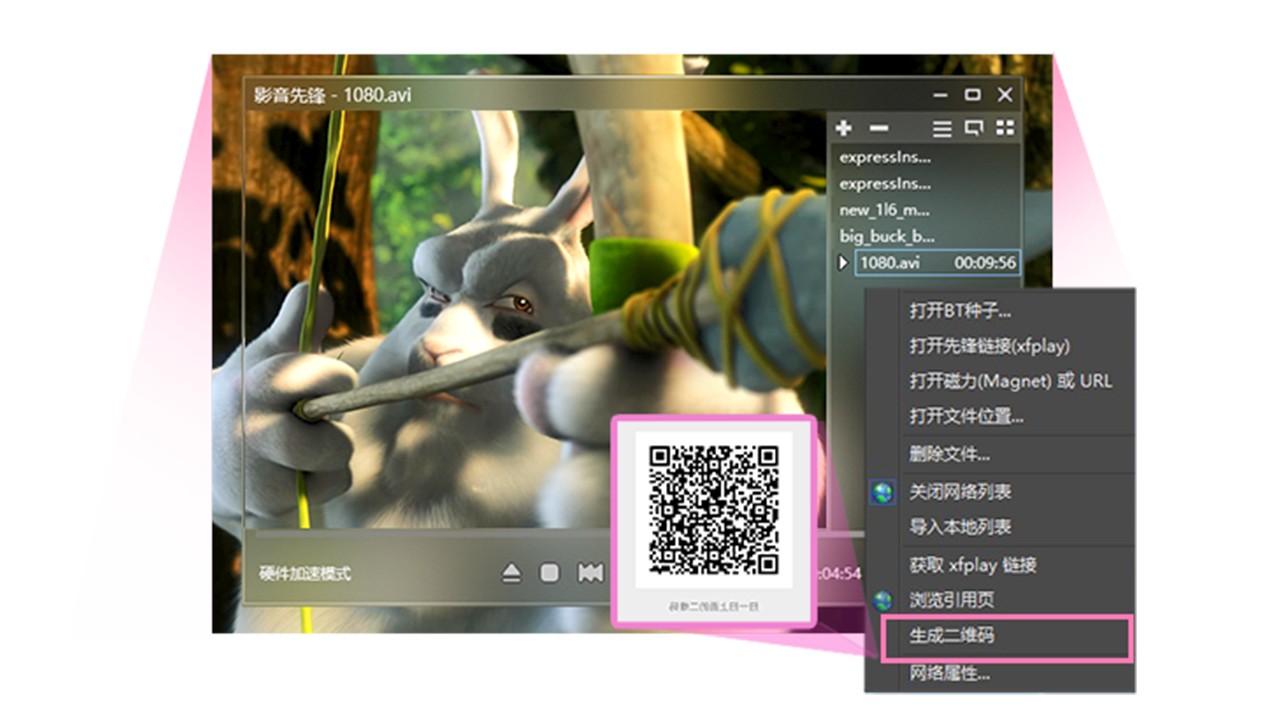Choose 删除文件... from the menu
The image size is (1280, 720).
[x=949, y=454]
